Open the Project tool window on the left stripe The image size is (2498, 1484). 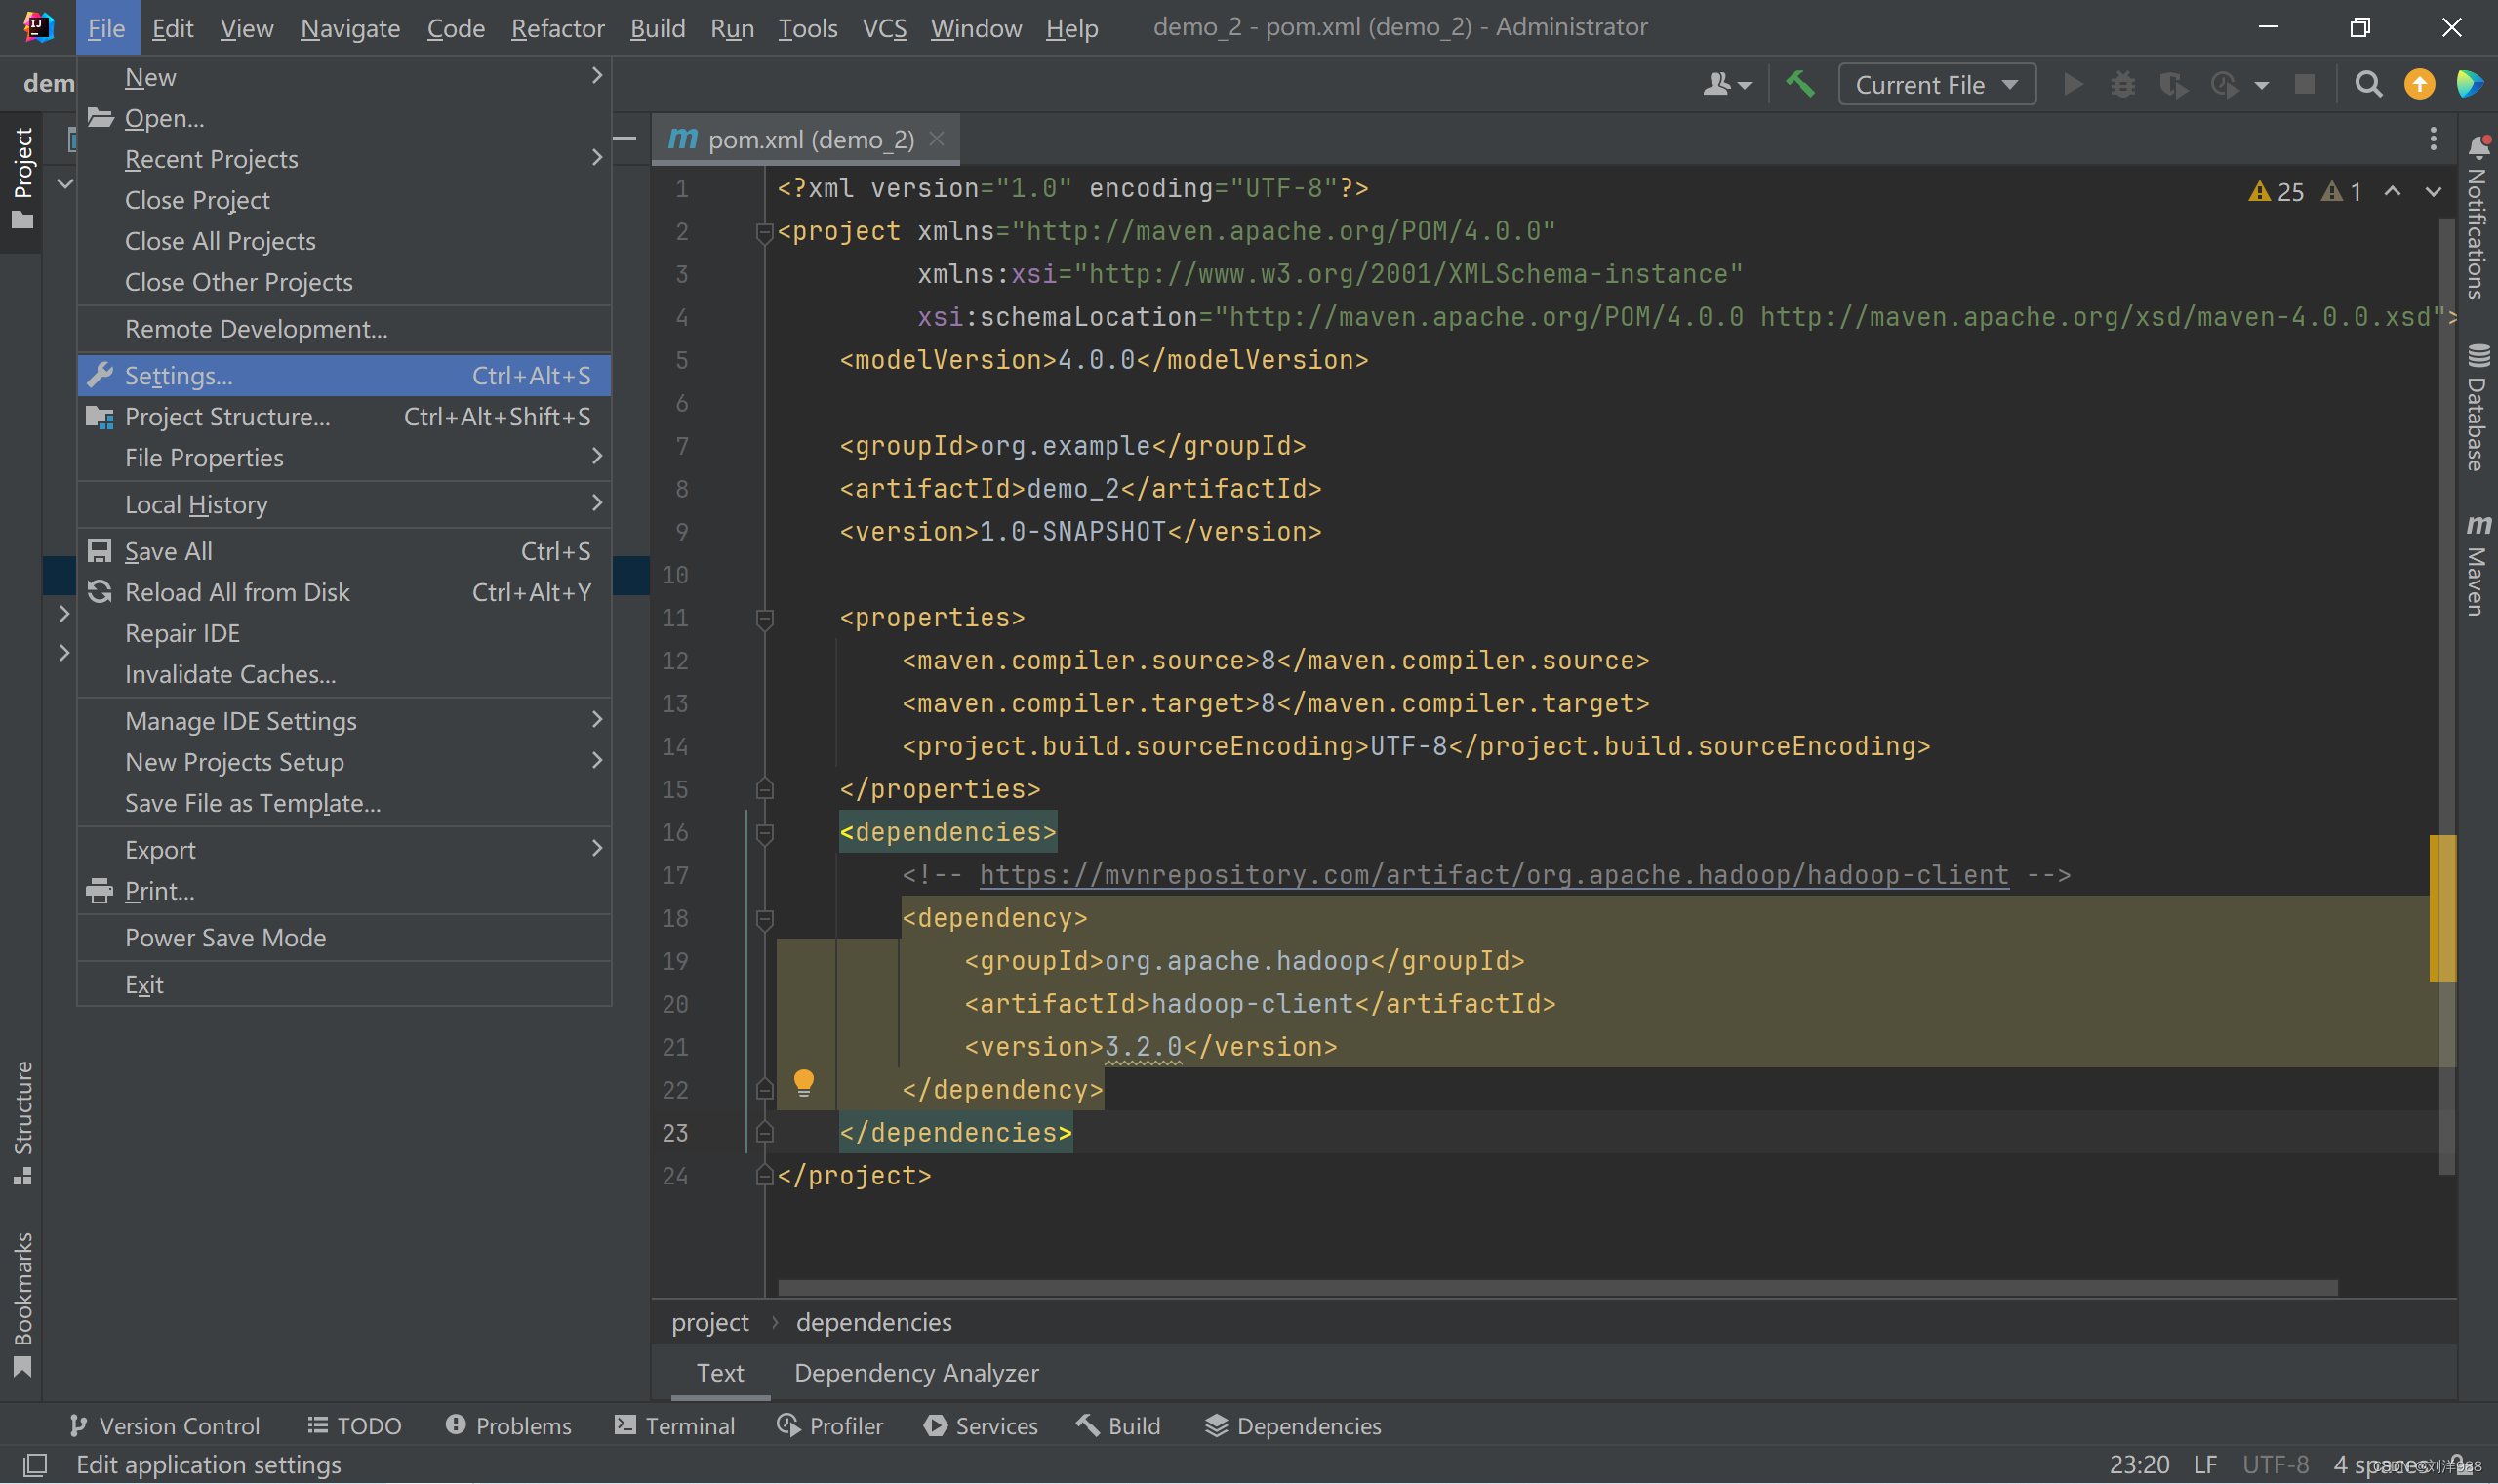coord(22,180)
